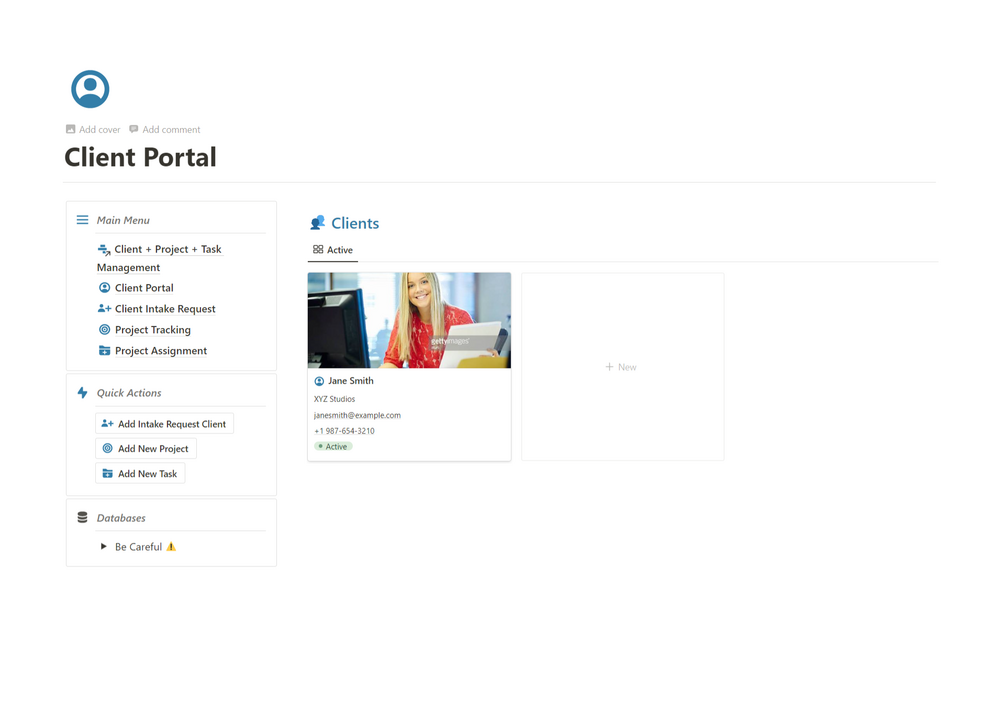The height and width of the screenshot is (725, 1005).
Task: Click the Main Menu hamburger icon
Action: coord(83,220)
